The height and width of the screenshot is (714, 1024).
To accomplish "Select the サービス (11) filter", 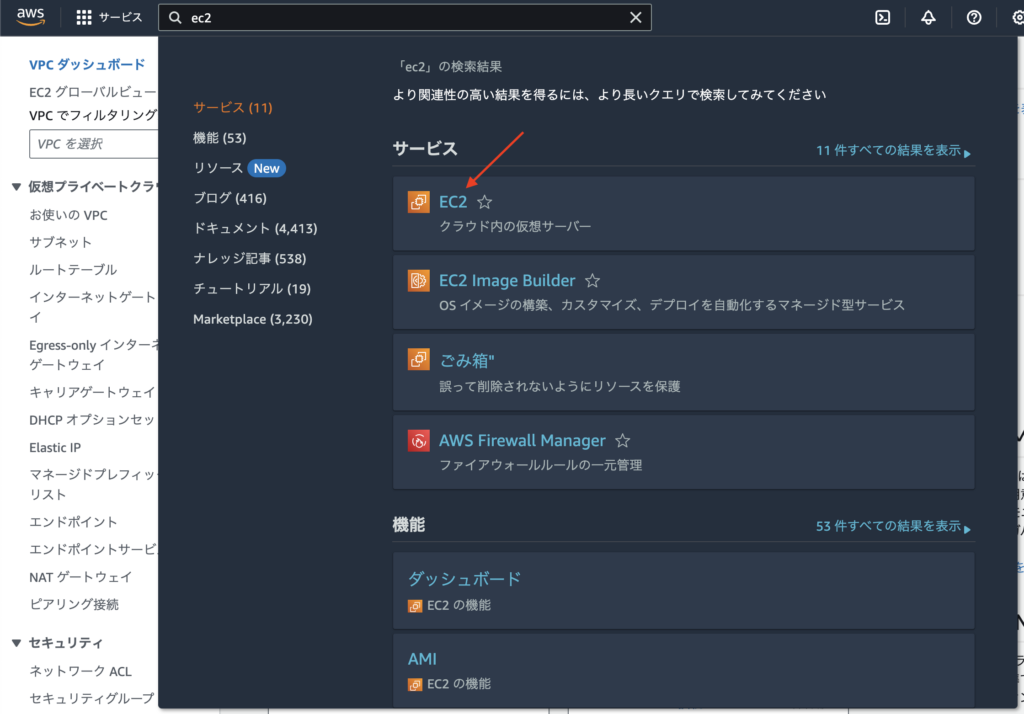I will point(232,108).
